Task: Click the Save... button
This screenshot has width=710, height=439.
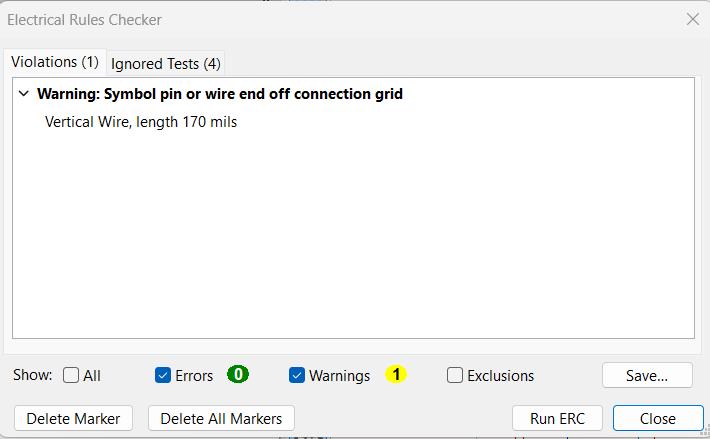Action: click(647, 375)
